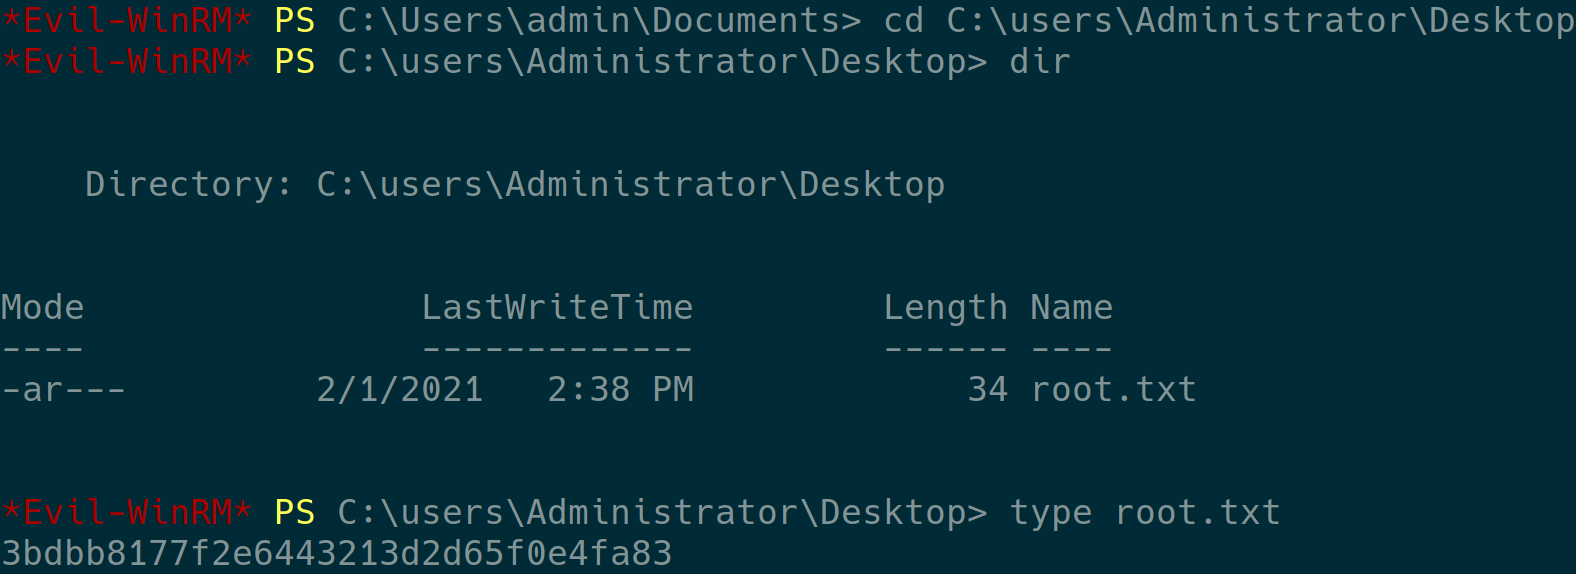
Task: Click the file length value 34
Action: (x=987, y=389)
